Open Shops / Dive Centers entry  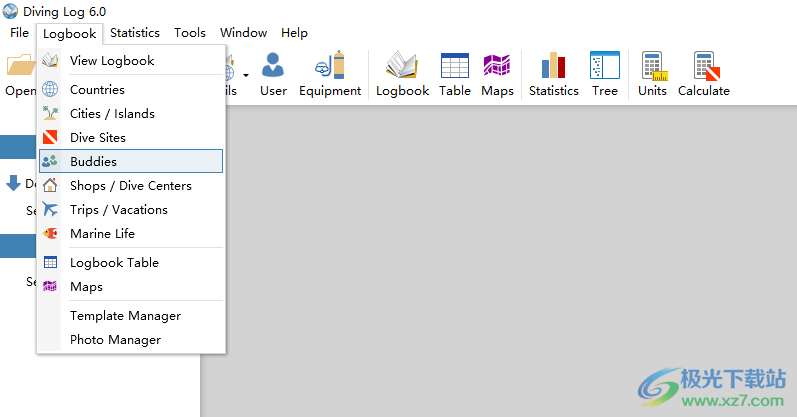point(131,186)
